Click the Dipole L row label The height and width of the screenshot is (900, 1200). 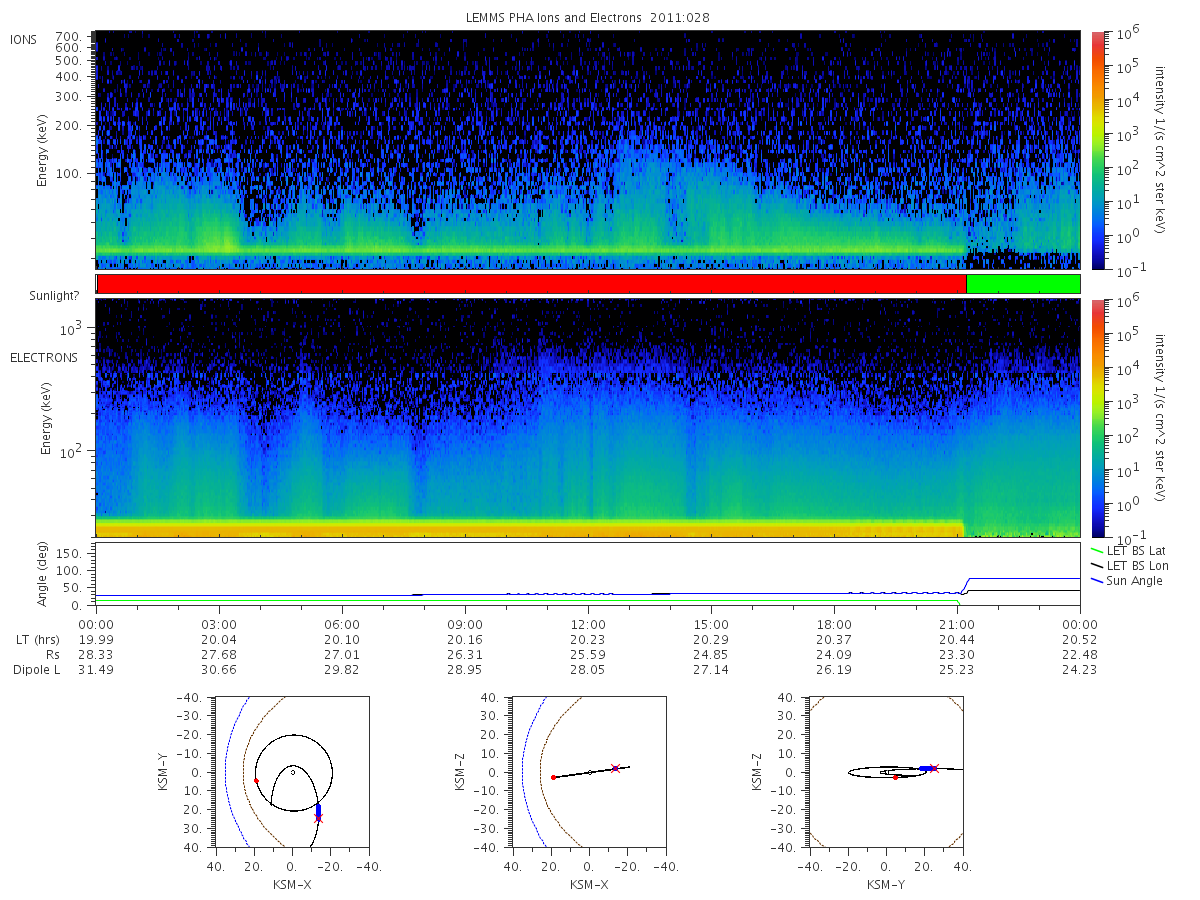36,669
